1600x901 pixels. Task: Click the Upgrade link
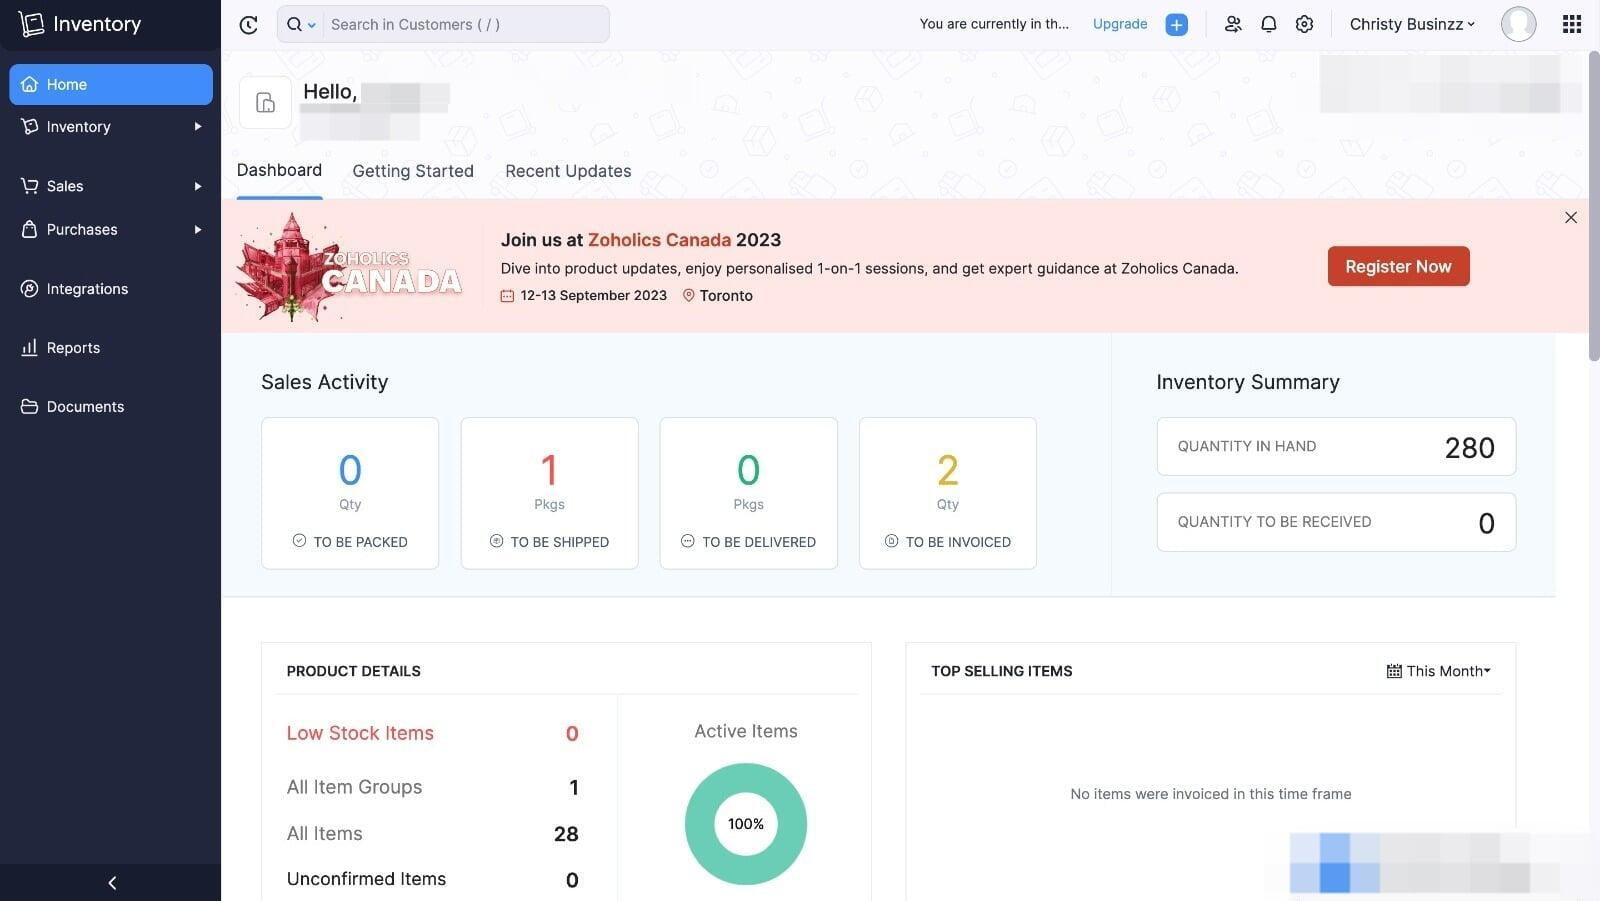click(x=1119, y=24)
